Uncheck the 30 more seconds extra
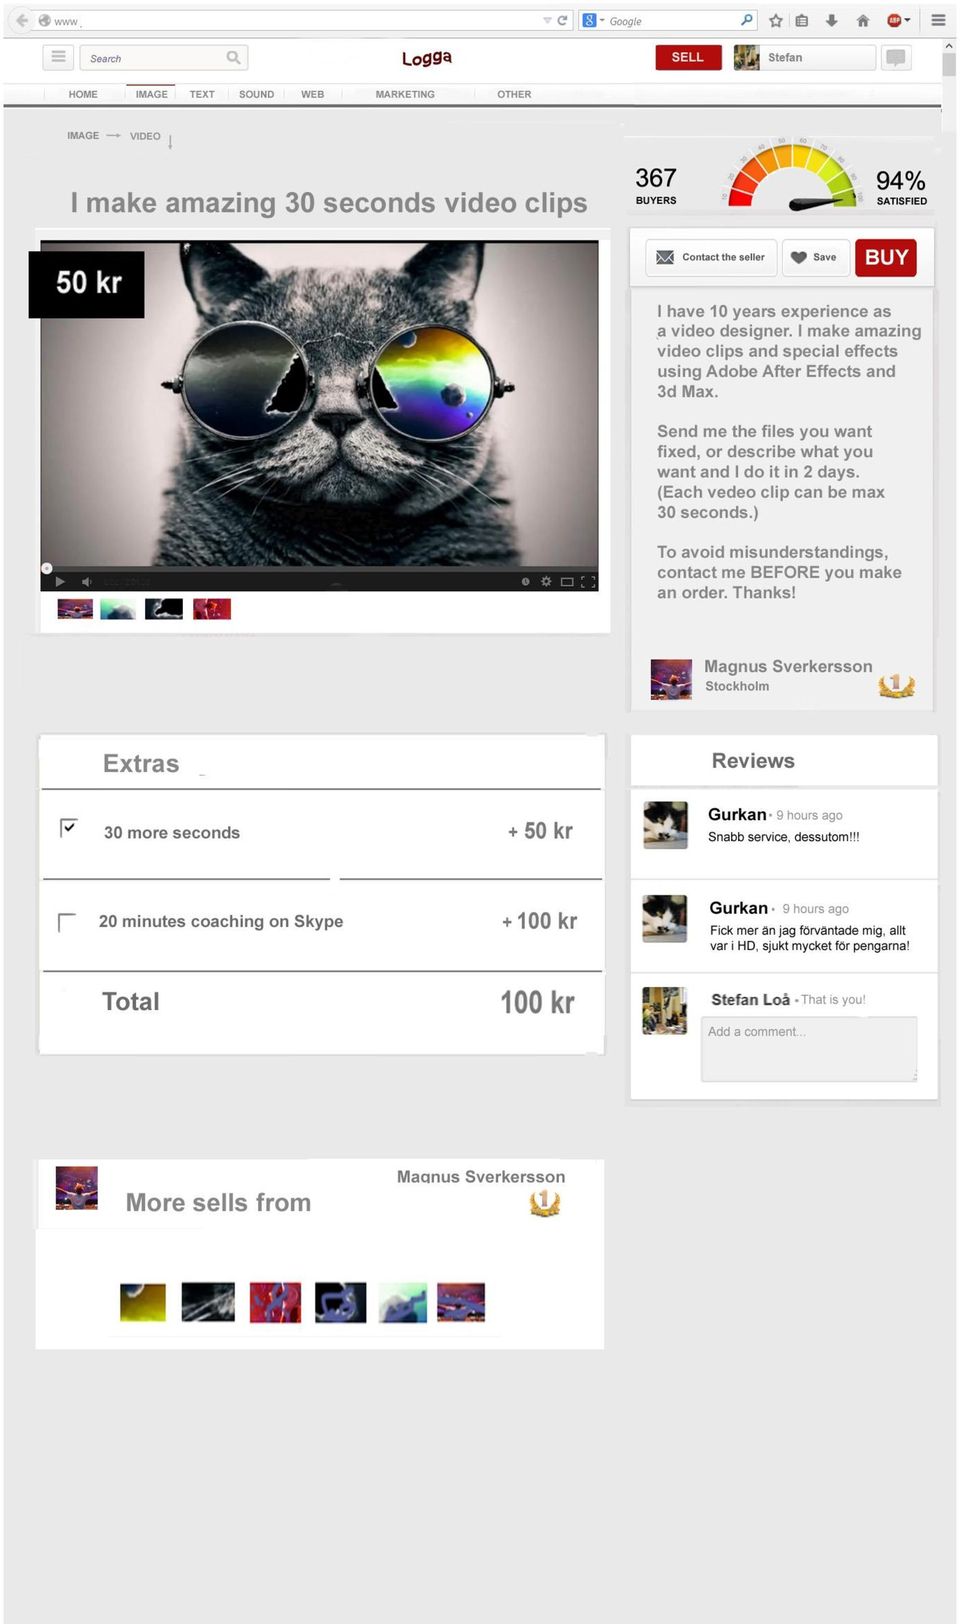Image resolution: width=960 pixels, height=1624 pixels. click(68, 828)
